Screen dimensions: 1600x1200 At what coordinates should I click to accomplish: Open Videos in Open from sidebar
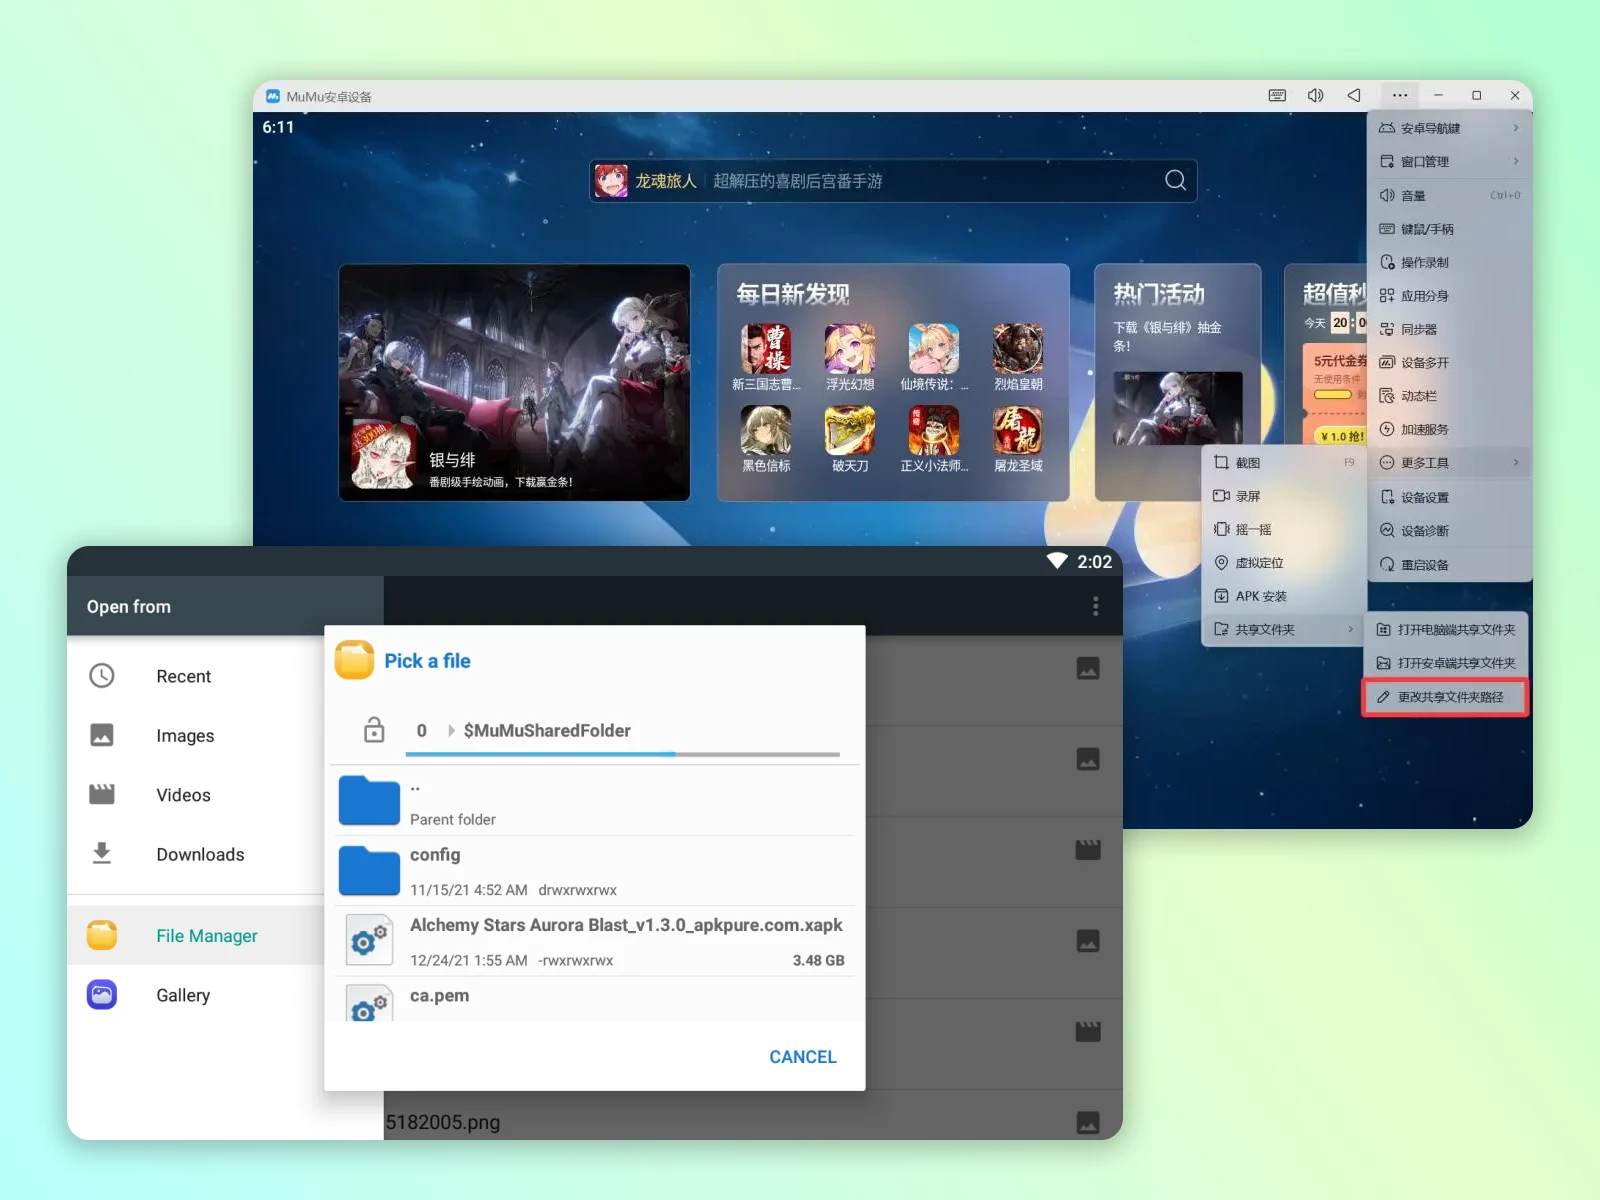(x=196, y=795)
